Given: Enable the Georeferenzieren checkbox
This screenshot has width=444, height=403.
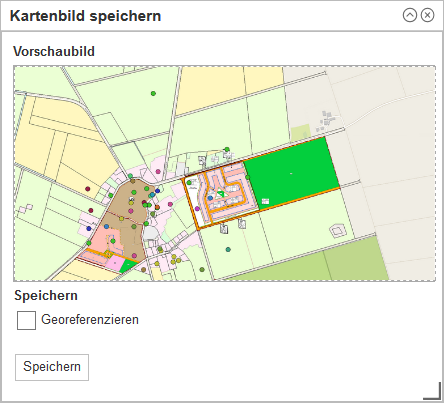Looking at the screenshot, I should point(26,320).
